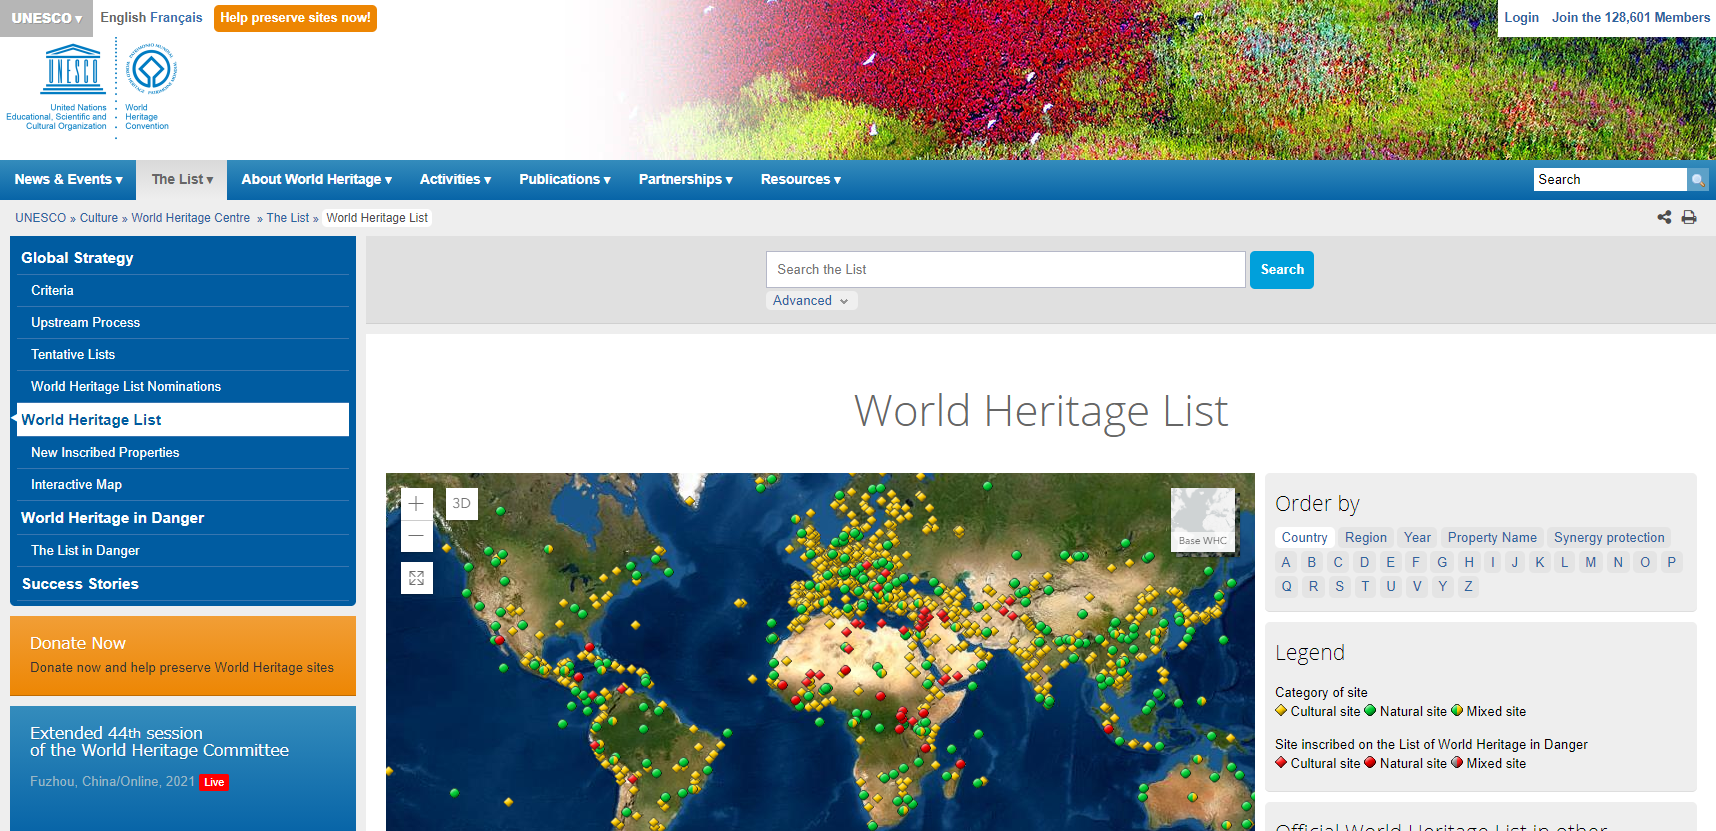Open the UNESCO dropdown at top left
Screen dimensions: 1716x831
point(46,18)
